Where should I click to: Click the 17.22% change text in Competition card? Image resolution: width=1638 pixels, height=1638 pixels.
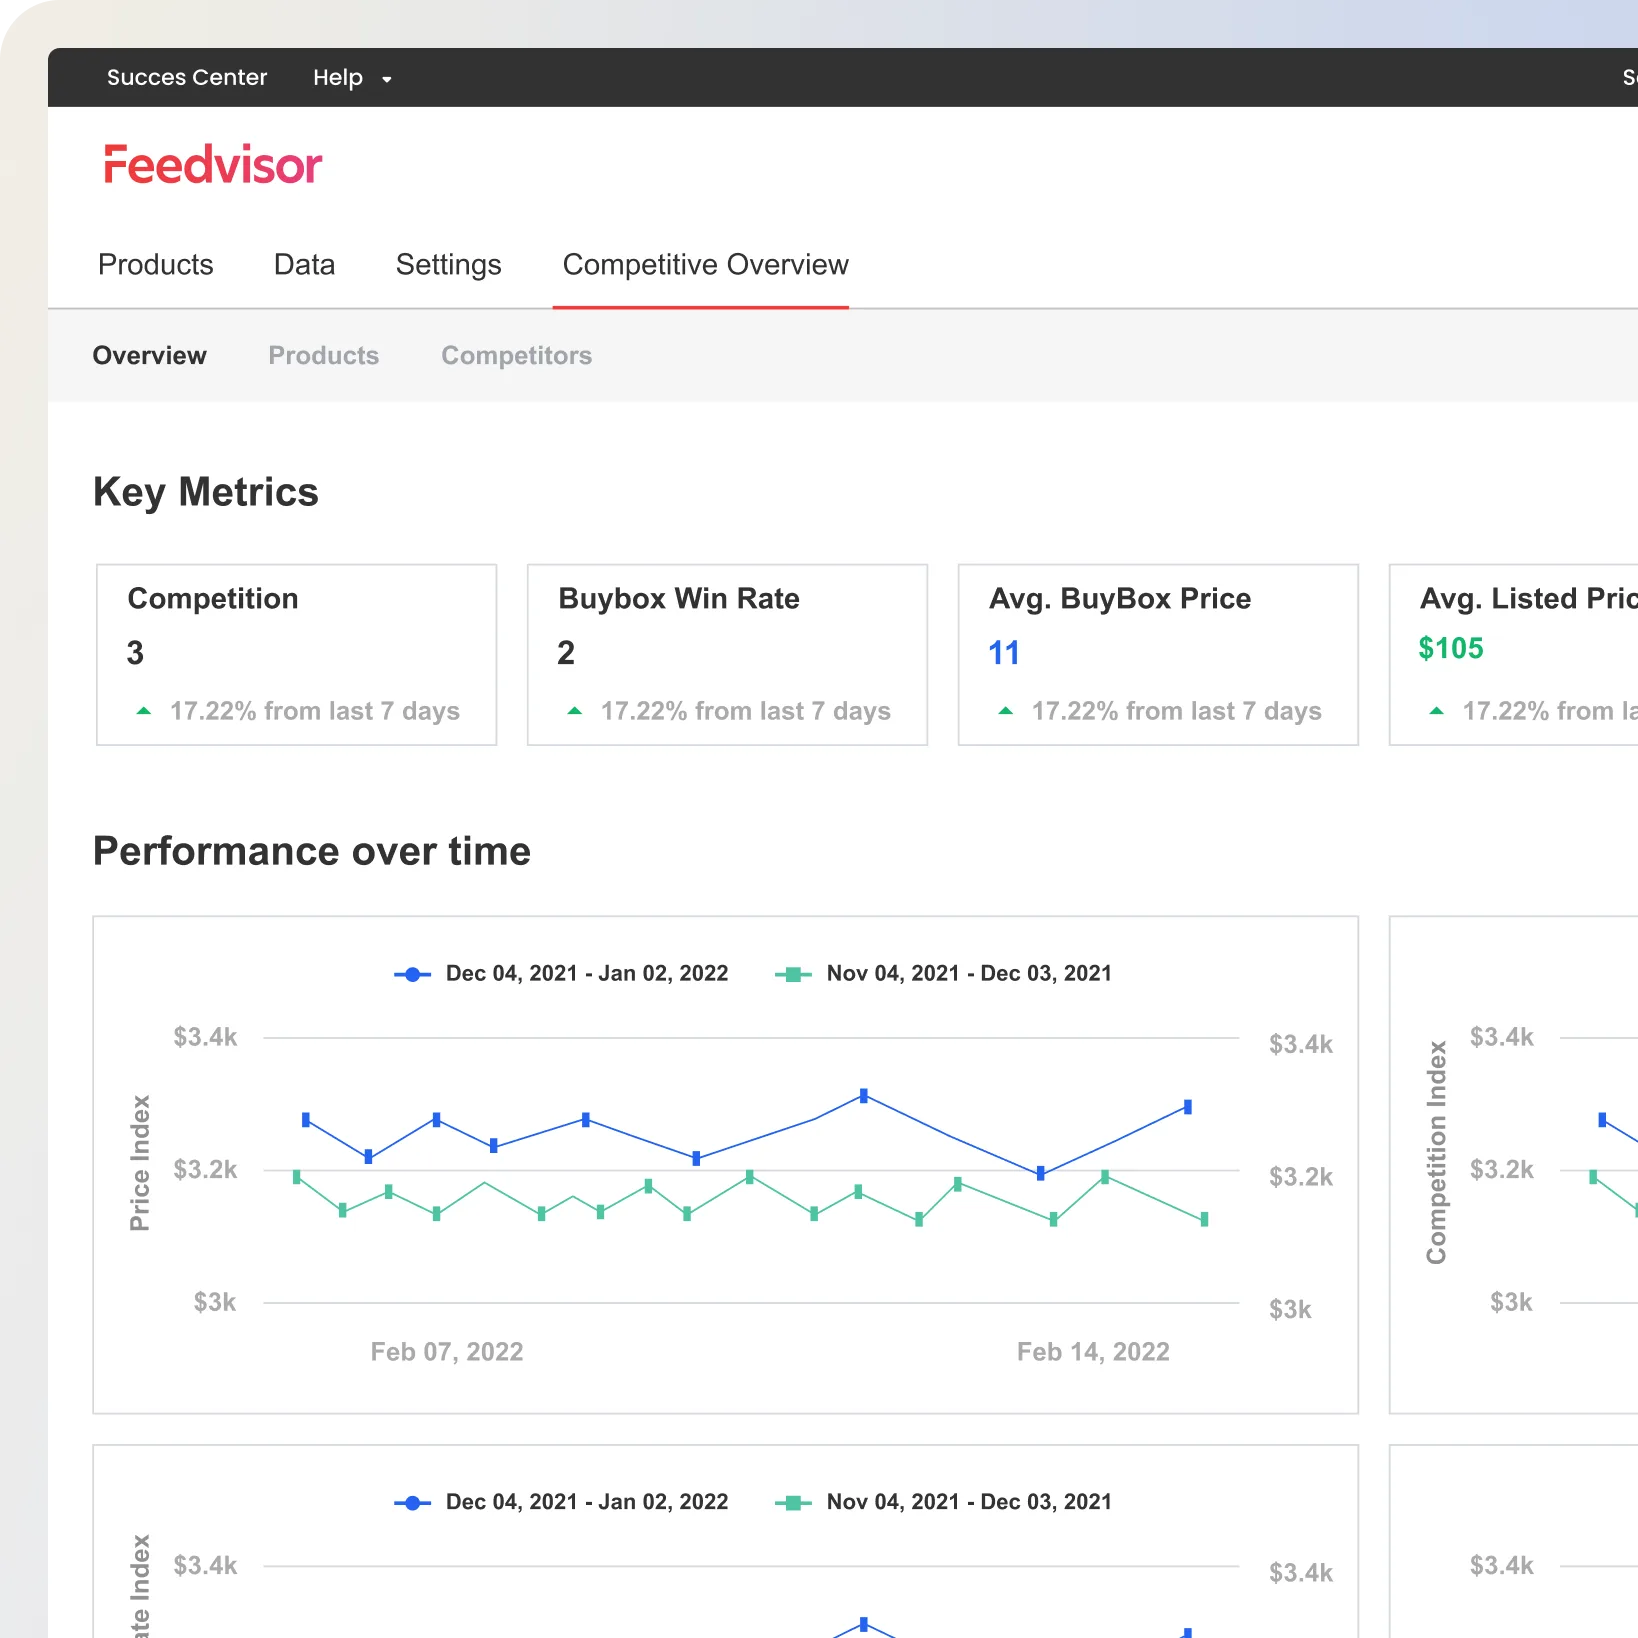[x=315, y=711]
